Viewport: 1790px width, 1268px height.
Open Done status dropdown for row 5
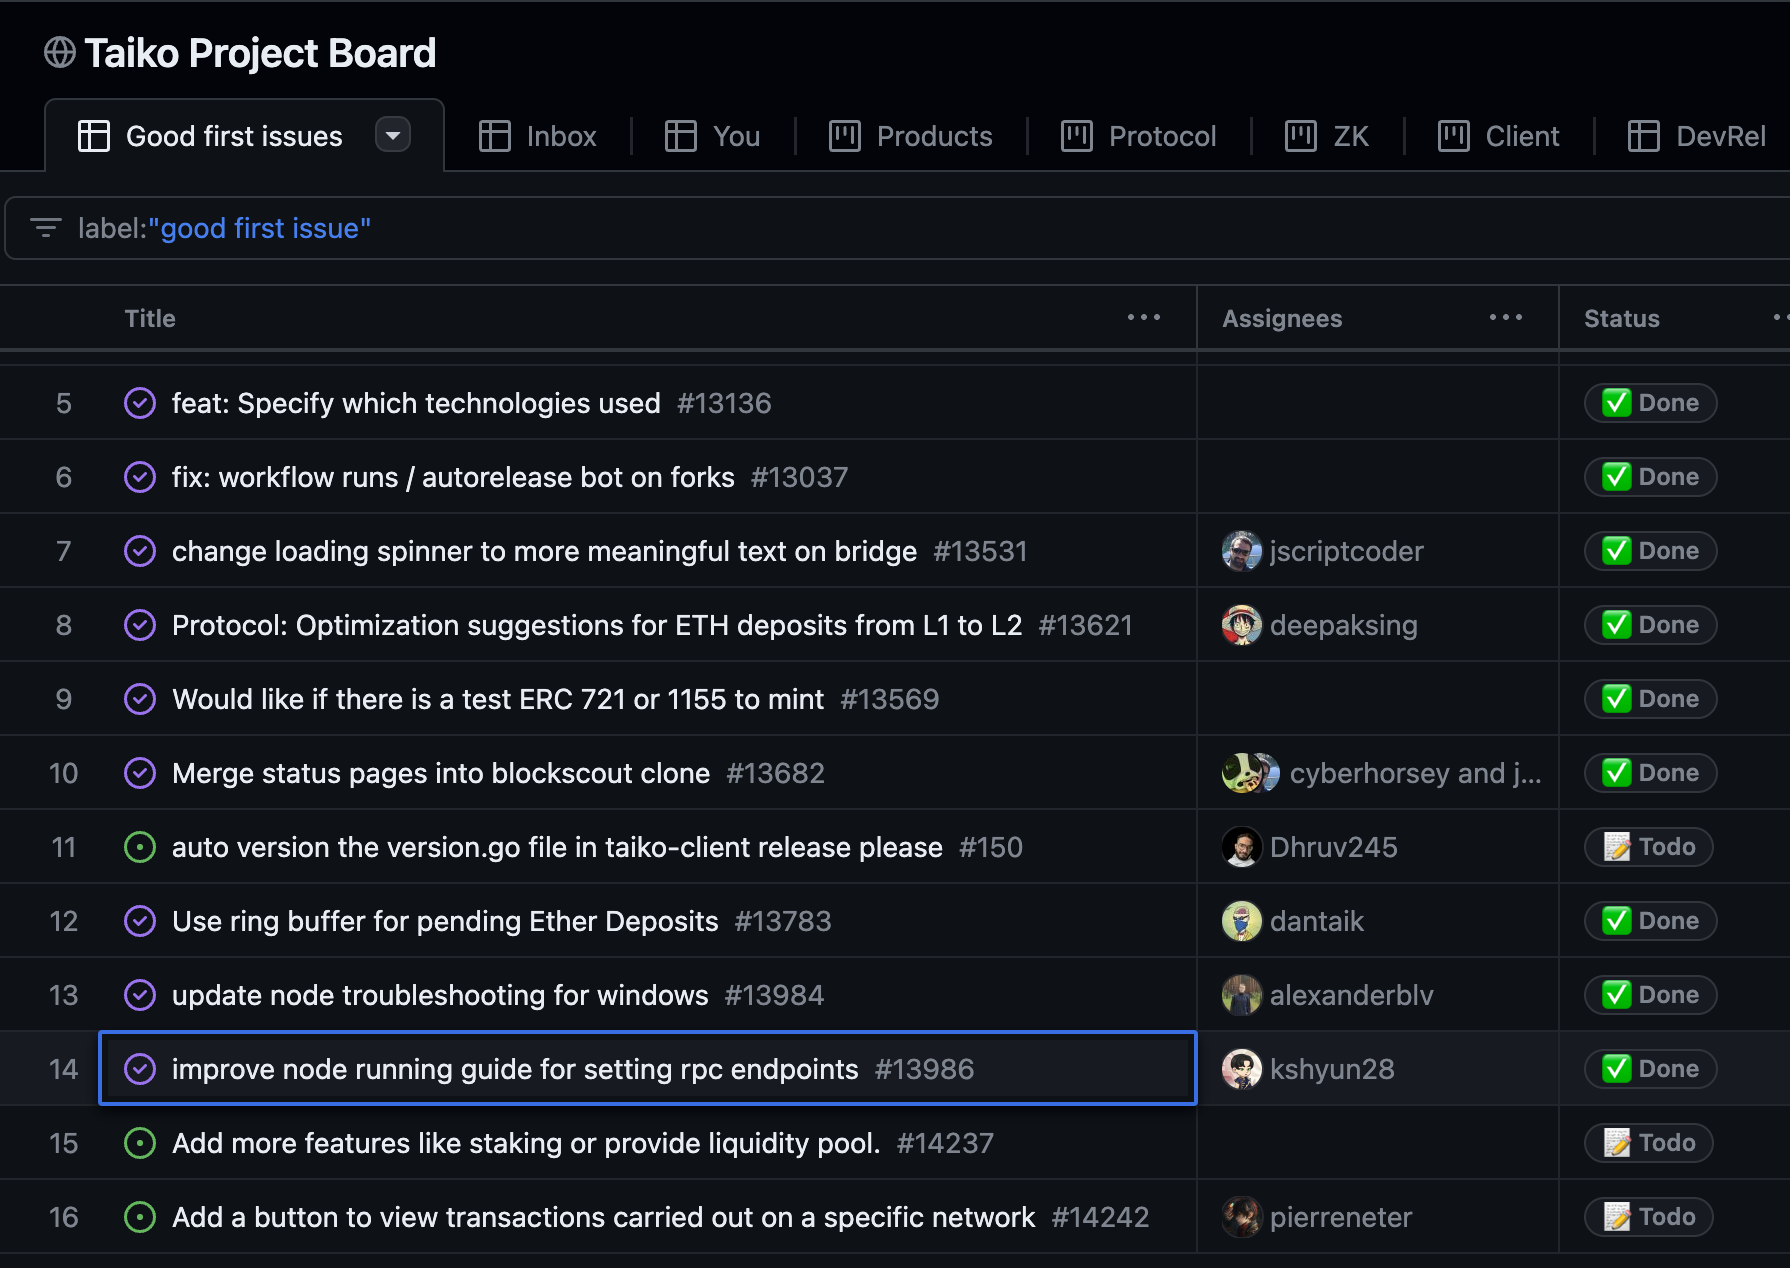tap(1651, 403)
